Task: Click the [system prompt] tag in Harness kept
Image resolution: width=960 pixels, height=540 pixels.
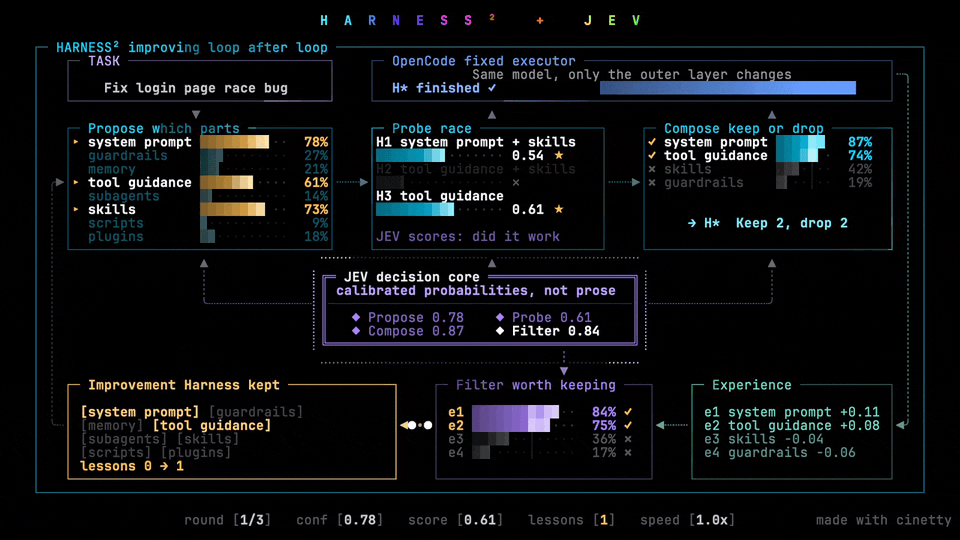Action: pos(140,412)
